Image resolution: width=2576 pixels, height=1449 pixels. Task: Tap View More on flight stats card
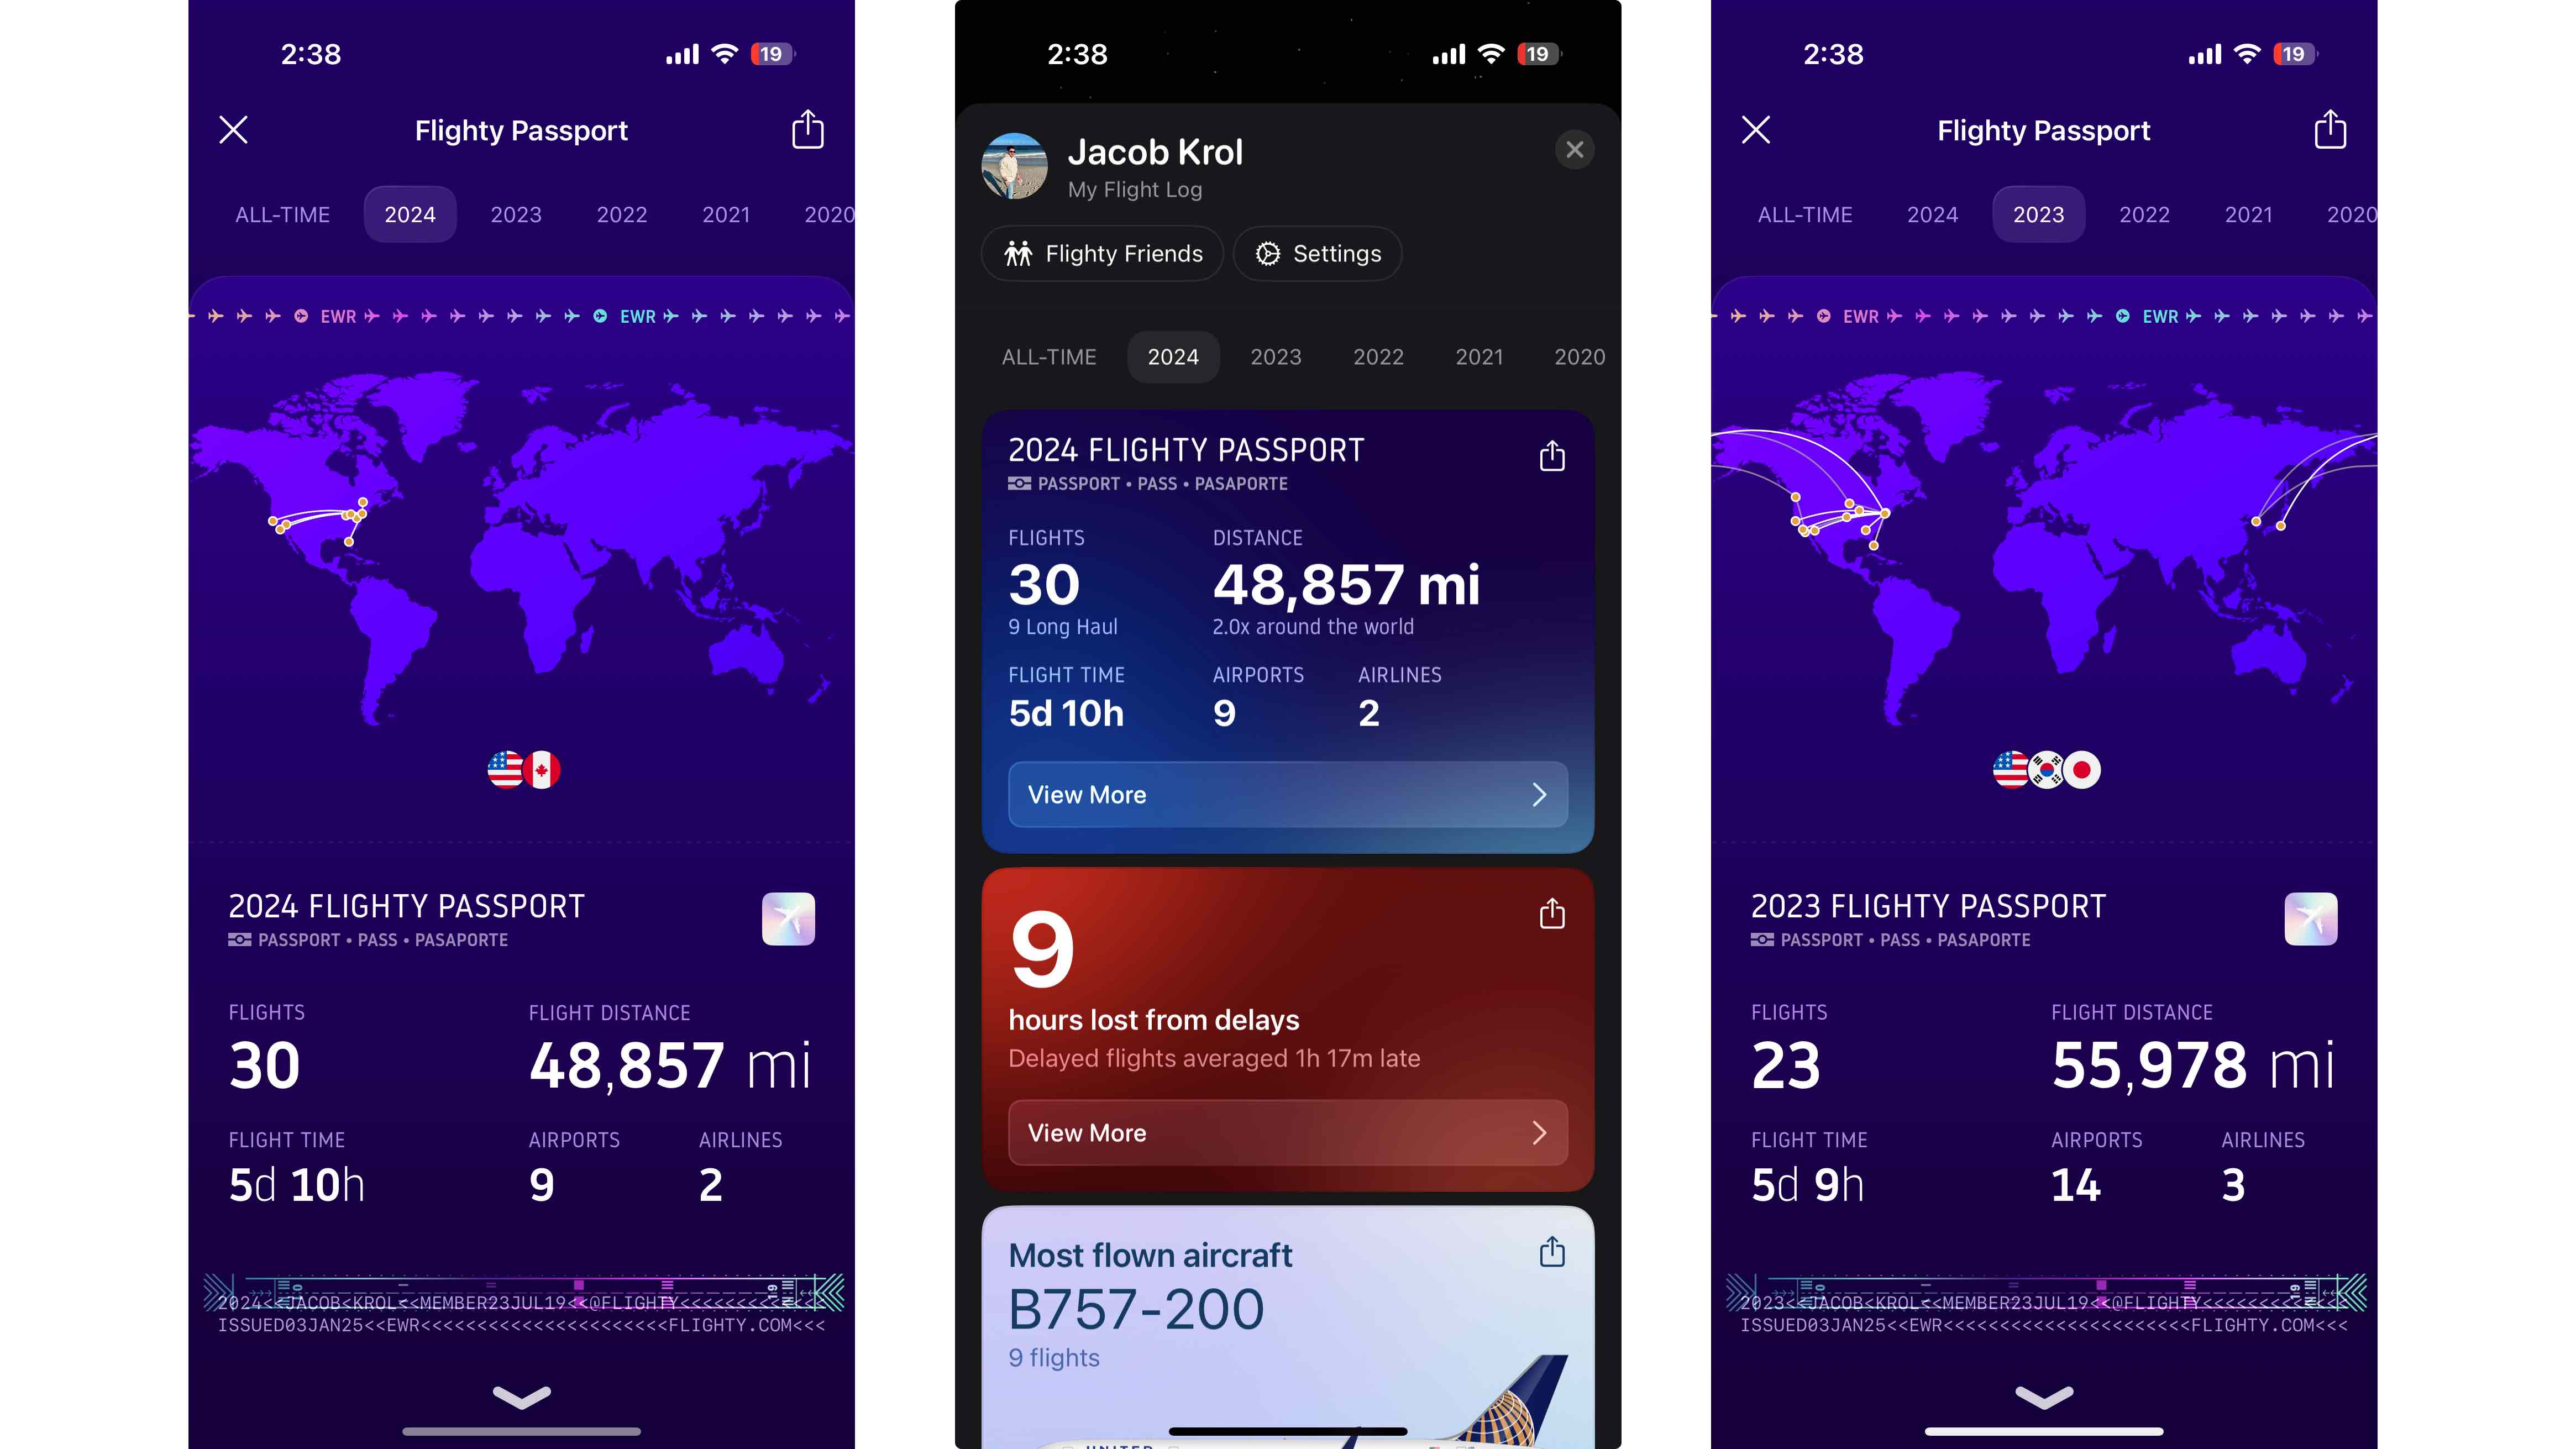[1286, 792]
